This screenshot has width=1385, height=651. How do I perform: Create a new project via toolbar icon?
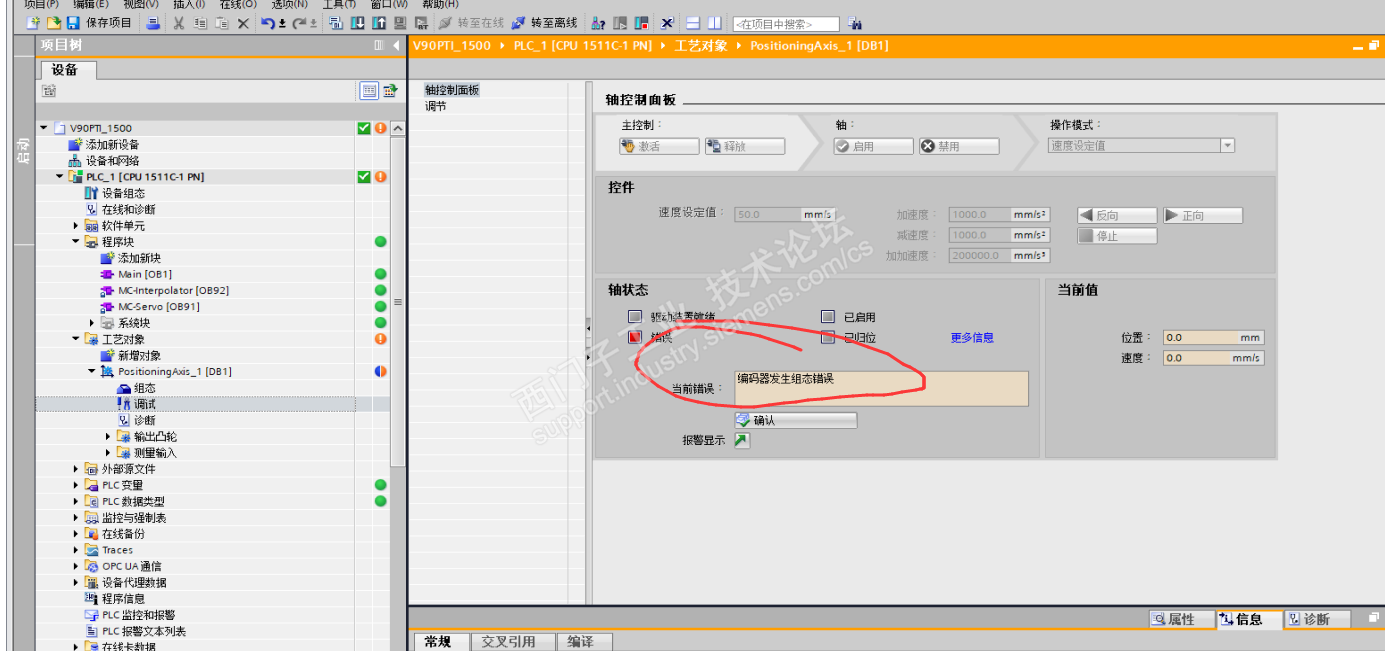click(33, 23)
